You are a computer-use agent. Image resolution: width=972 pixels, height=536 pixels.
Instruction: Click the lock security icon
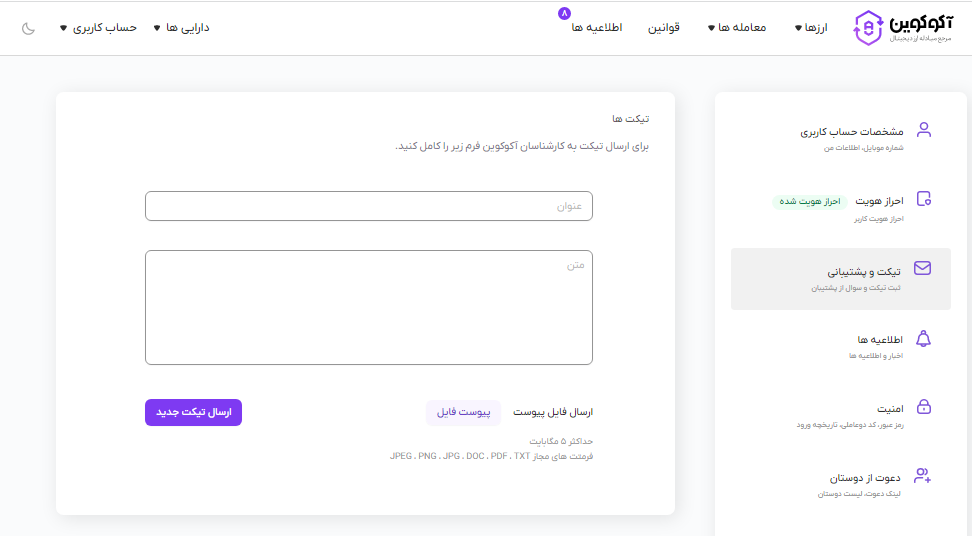923,407
